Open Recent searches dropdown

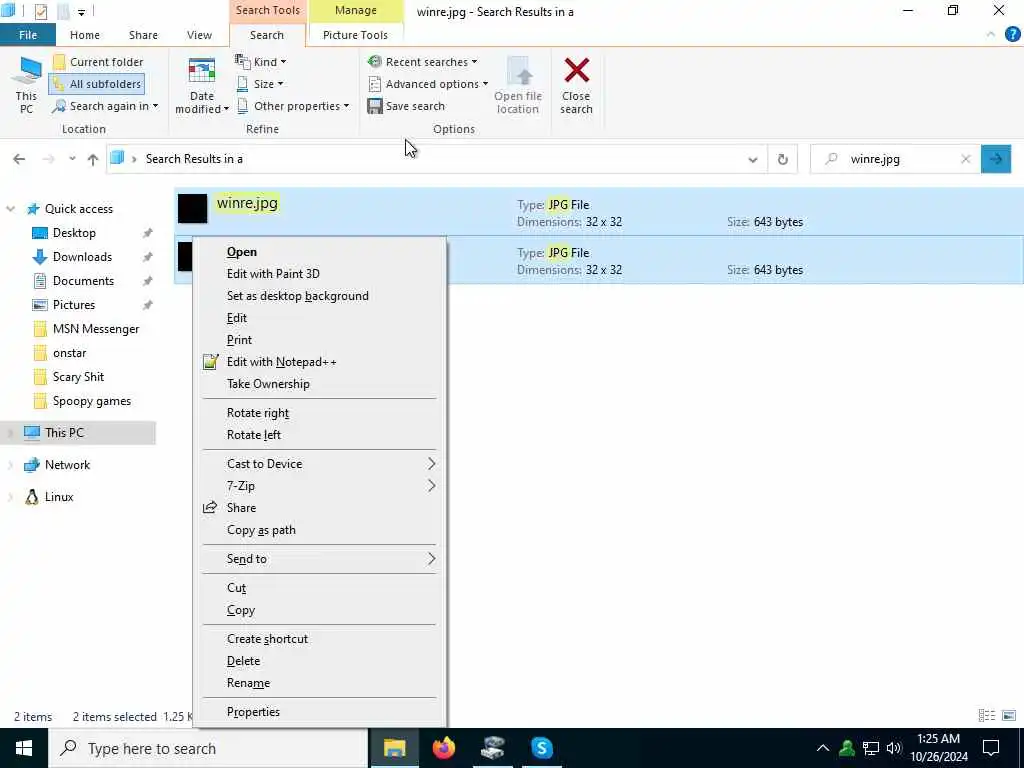click(x=422, y=62)
